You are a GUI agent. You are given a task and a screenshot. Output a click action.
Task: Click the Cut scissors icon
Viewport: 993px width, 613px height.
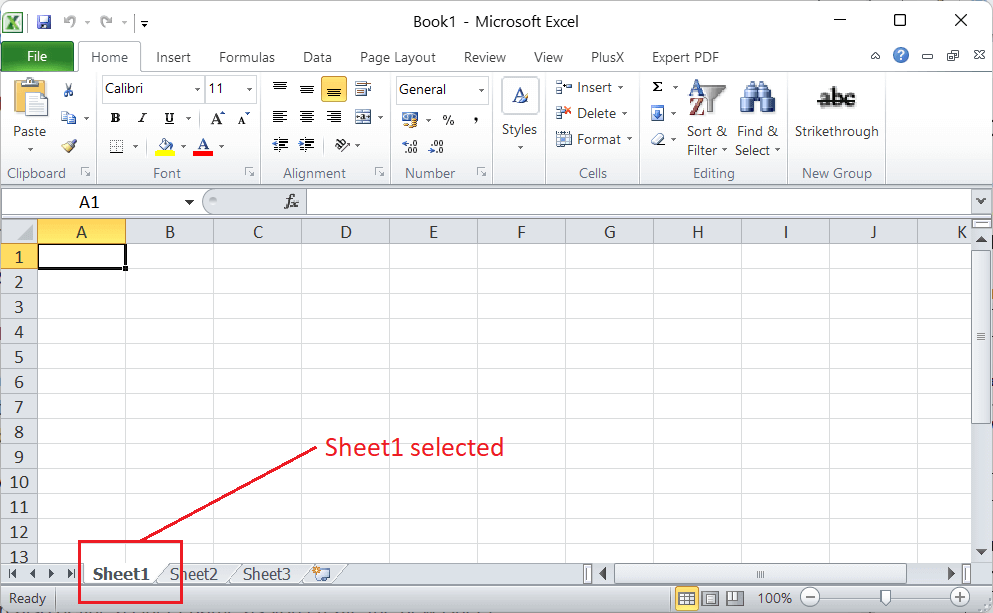pos(69,90)
